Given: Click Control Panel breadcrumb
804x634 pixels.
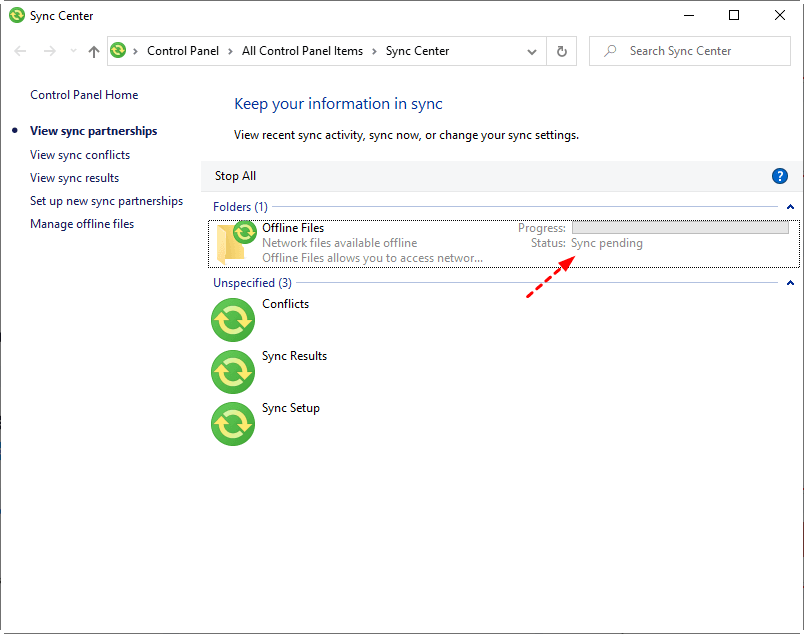Looking at the screenshot, I should 183,51.
